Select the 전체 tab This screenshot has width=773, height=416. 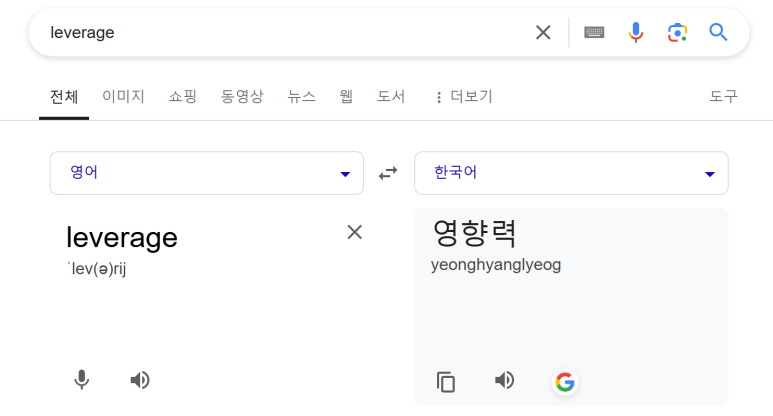click(64, 97)
